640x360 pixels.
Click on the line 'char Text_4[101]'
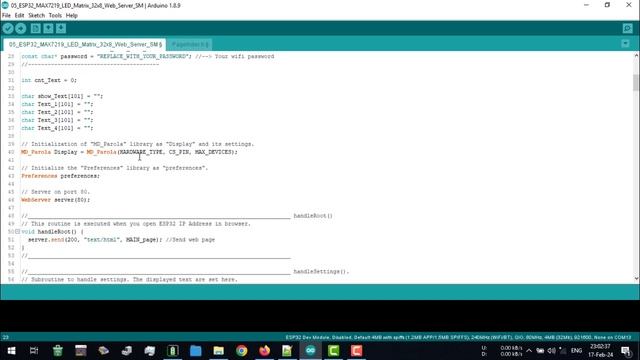(57, 128)
